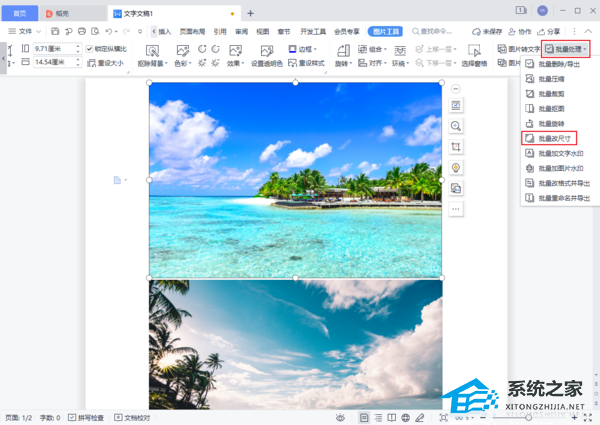The height and width of the screenshot is (425, 600).
Task: Click the 查找命令 search command box
Action: pyautogui.click(x=432, y=31)
